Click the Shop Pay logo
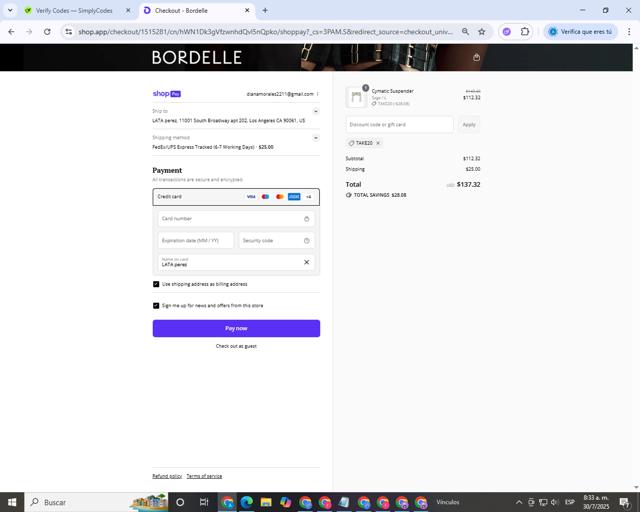Screen dimensions: 640x512 [167, 93]
